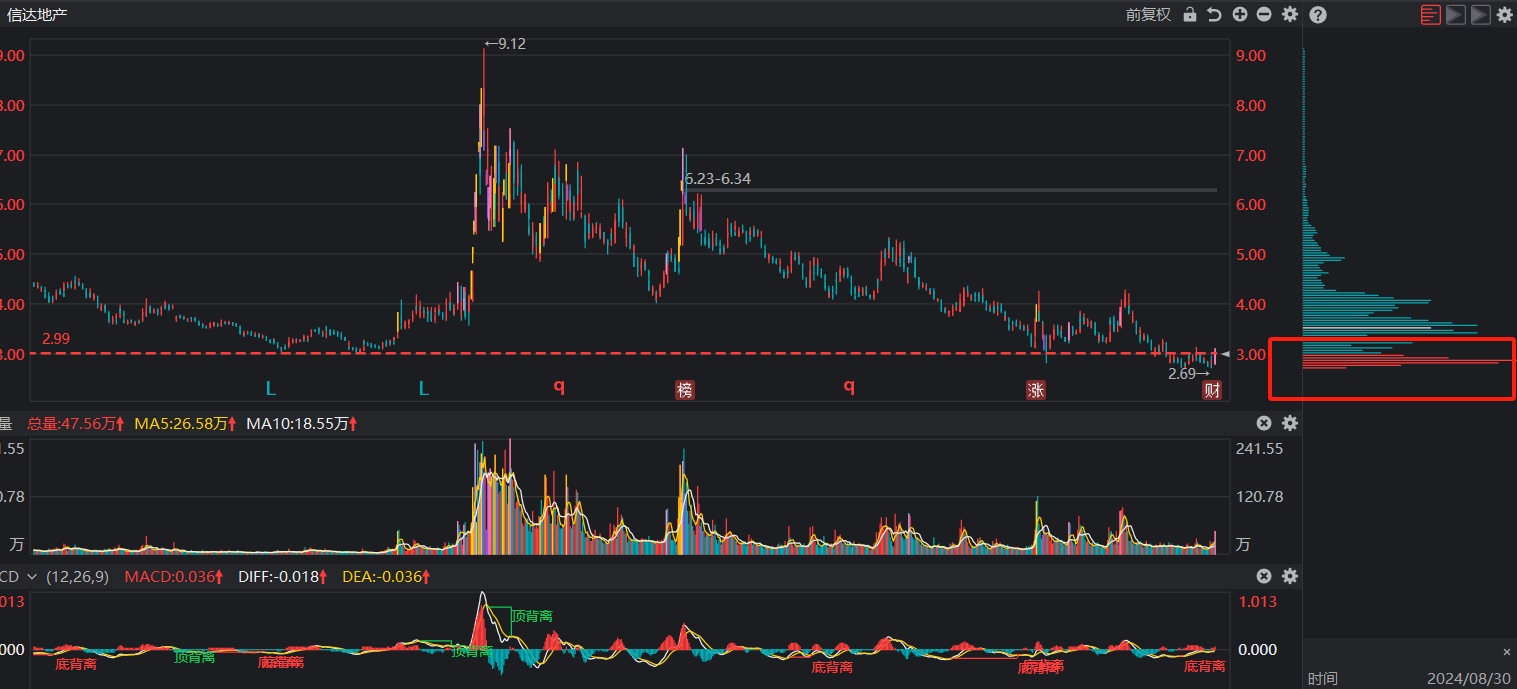
Task: Open help with the question mark icon
Action: point(1318,14)
